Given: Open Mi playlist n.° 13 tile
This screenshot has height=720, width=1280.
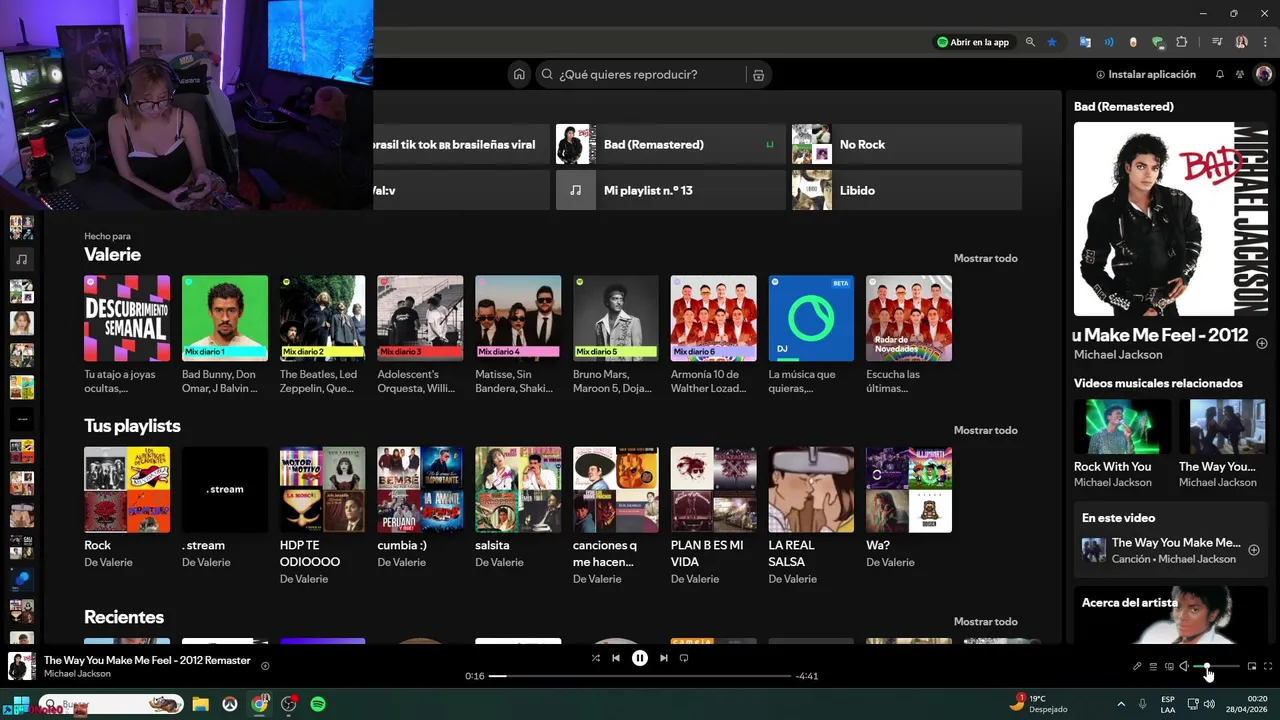Looking at the screenshot, I should [670, 190].
